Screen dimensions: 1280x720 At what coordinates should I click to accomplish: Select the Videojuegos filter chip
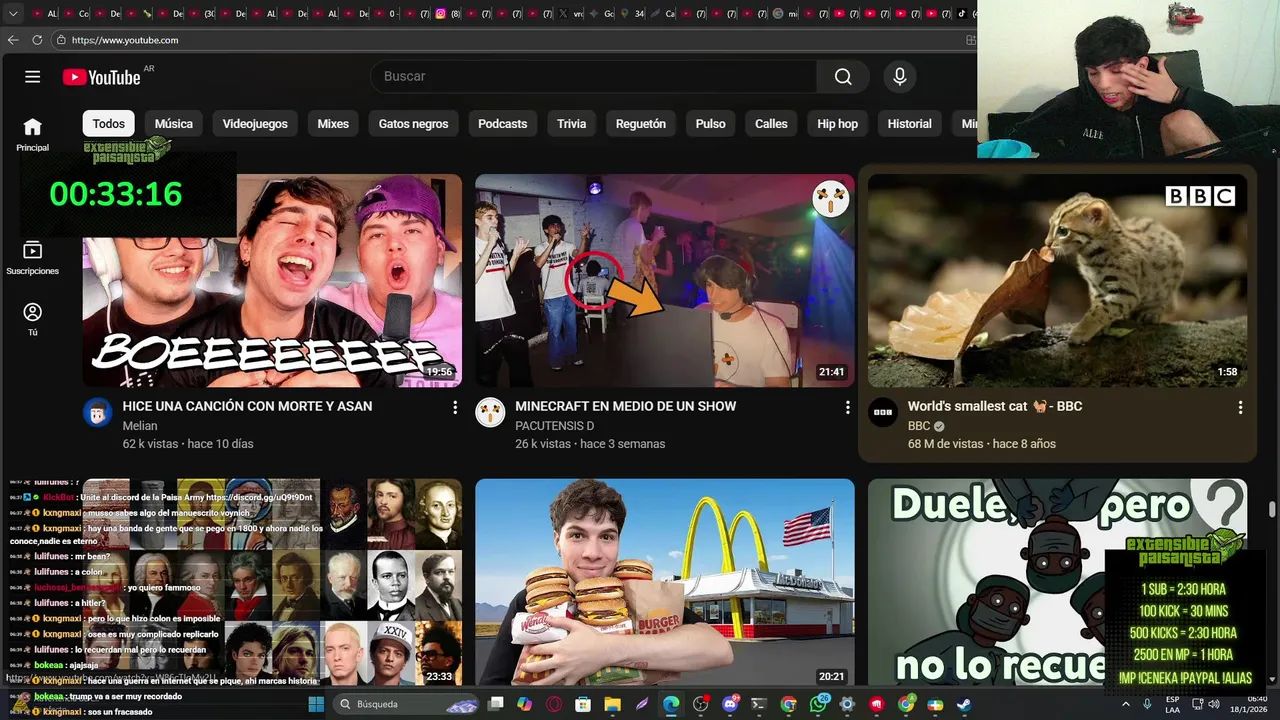tap(255, 124)
